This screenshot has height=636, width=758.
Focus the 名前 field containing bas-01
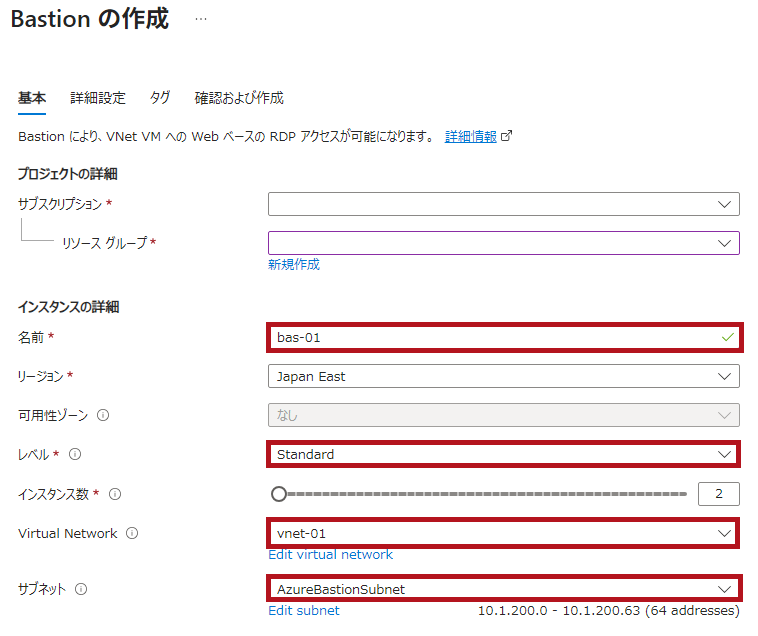click(x=504, y=337)
